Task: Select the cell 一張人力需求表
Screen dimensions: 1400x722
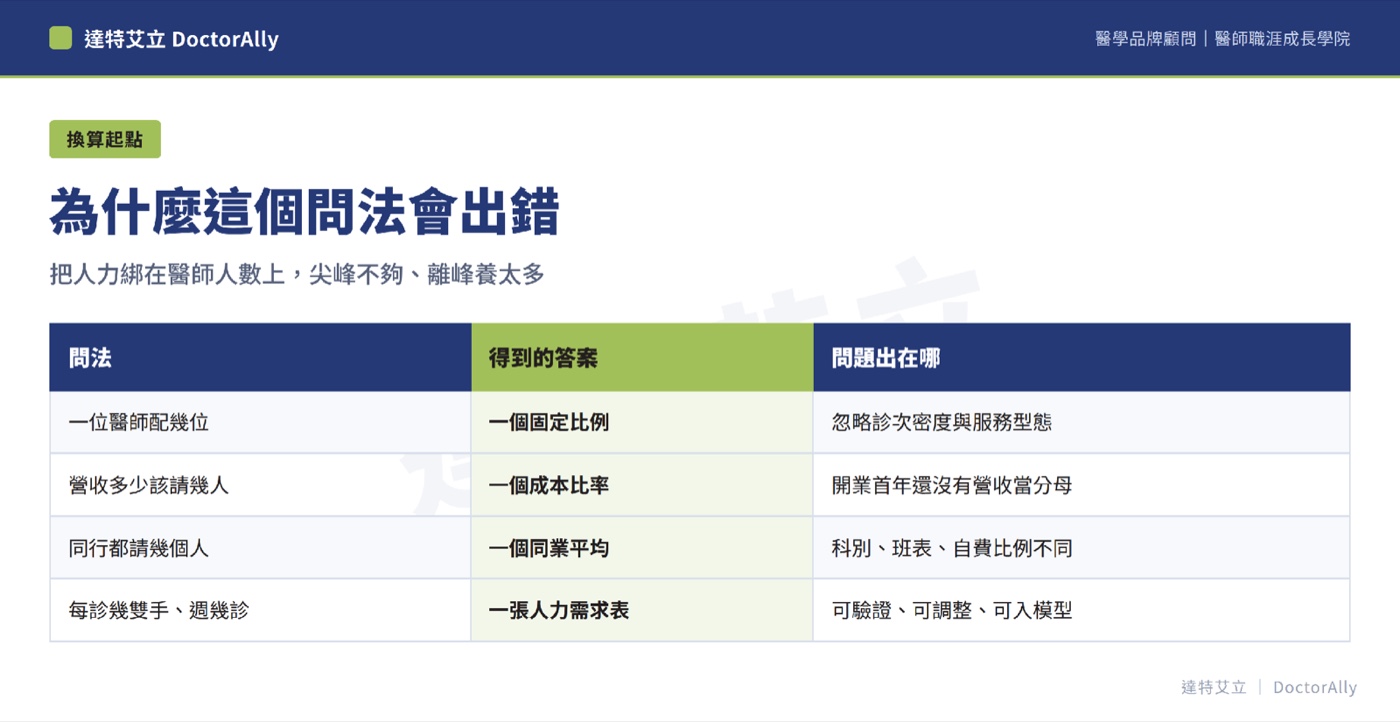Action: pos(642,610)
